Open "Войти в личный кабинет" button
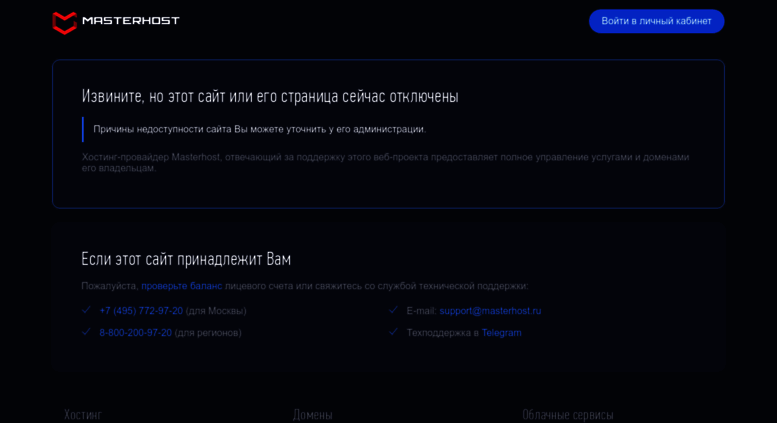 click(x=656, y=21)
